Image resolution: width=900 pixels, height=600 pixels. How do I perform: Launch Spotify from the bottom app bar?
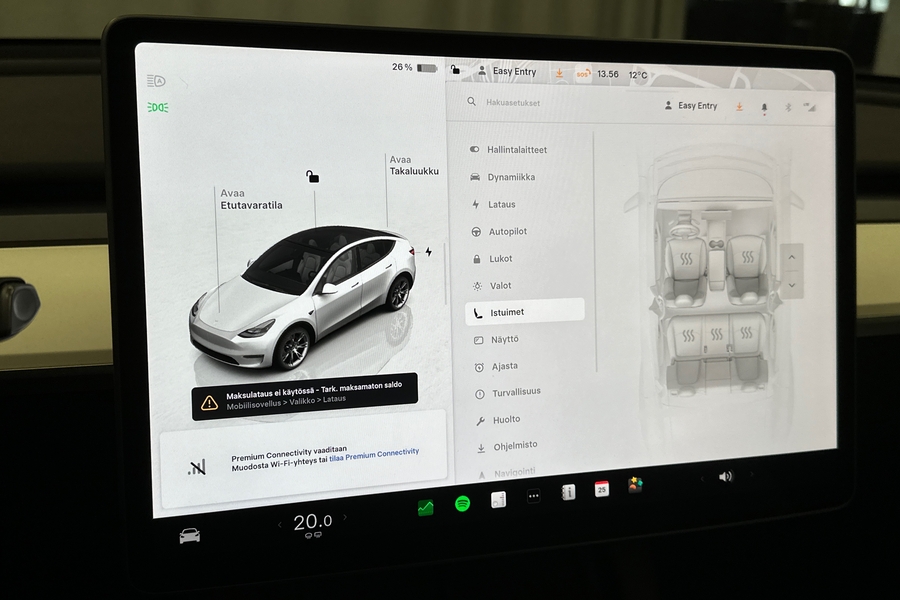point(460,505)
